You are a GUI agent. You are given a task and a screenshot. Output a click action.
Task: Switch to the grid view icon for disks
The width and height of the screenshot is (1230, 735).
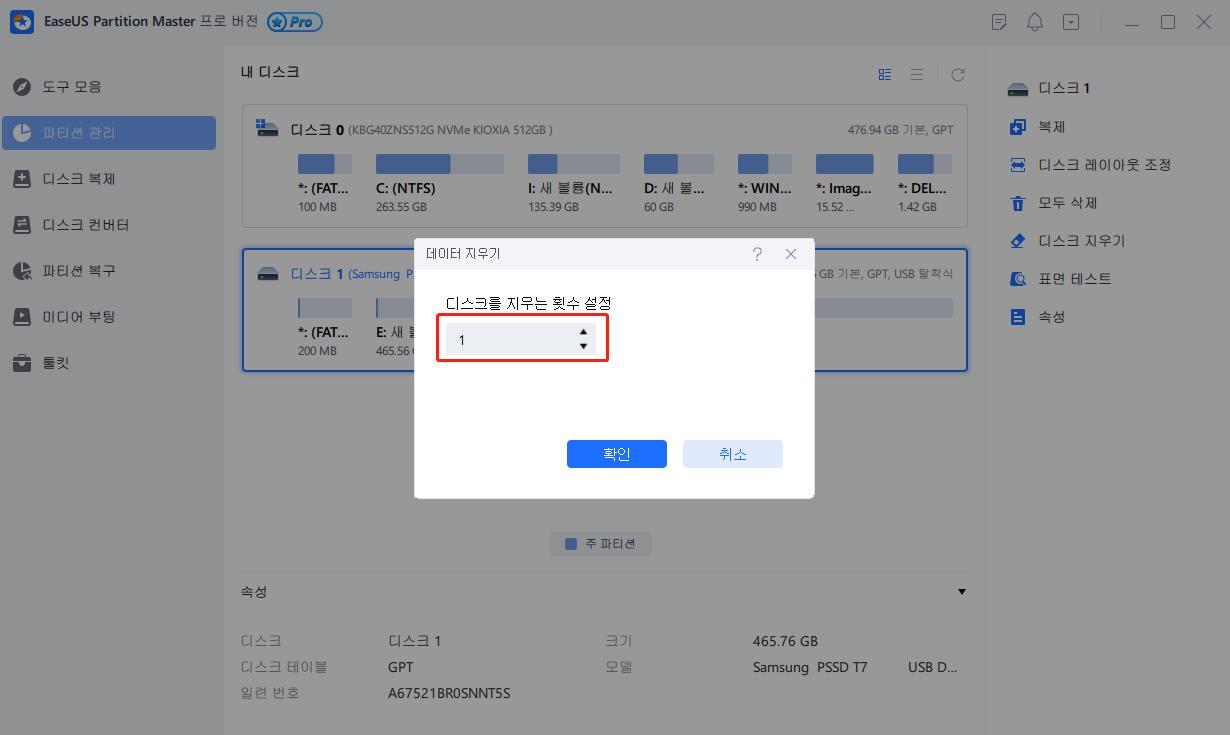point(885,75)
